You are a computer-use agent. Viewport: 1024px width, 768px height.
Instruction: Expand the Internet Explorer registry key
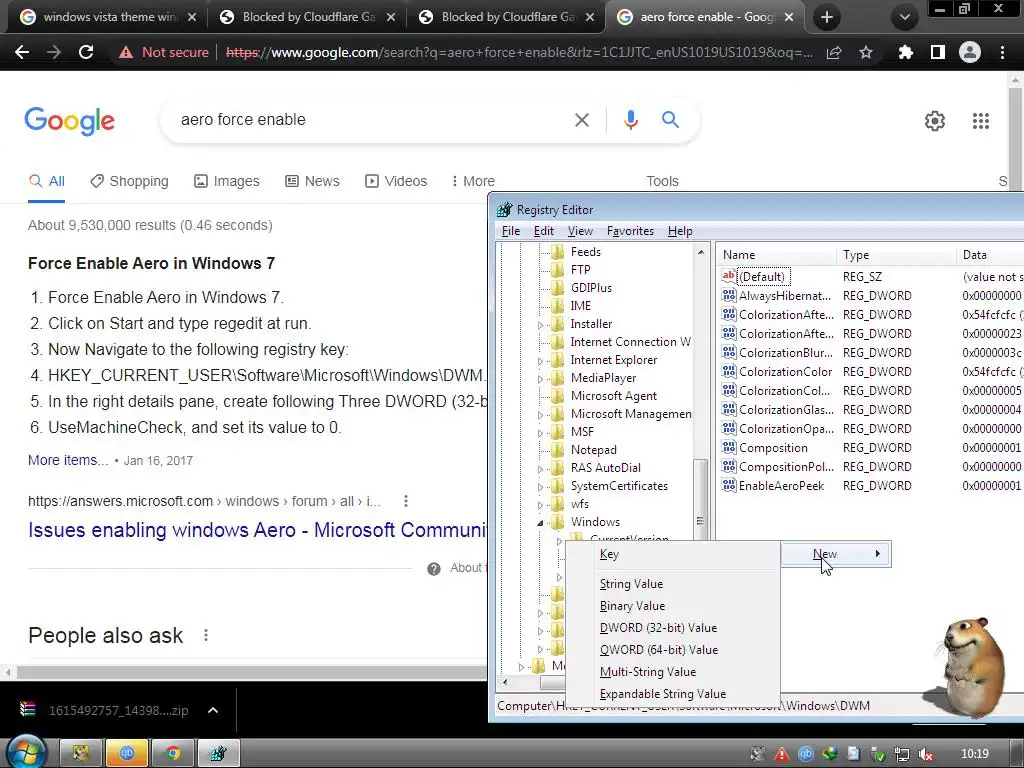540,360
